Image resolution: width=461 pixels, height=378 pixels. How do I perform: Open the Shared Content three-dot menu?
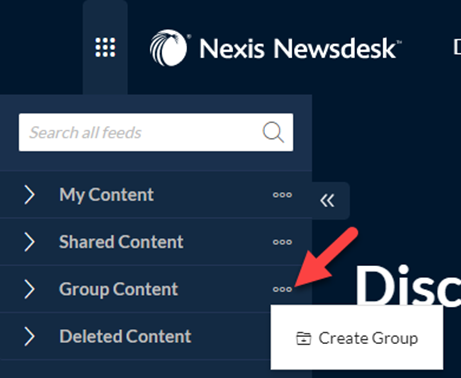[282, 242]
